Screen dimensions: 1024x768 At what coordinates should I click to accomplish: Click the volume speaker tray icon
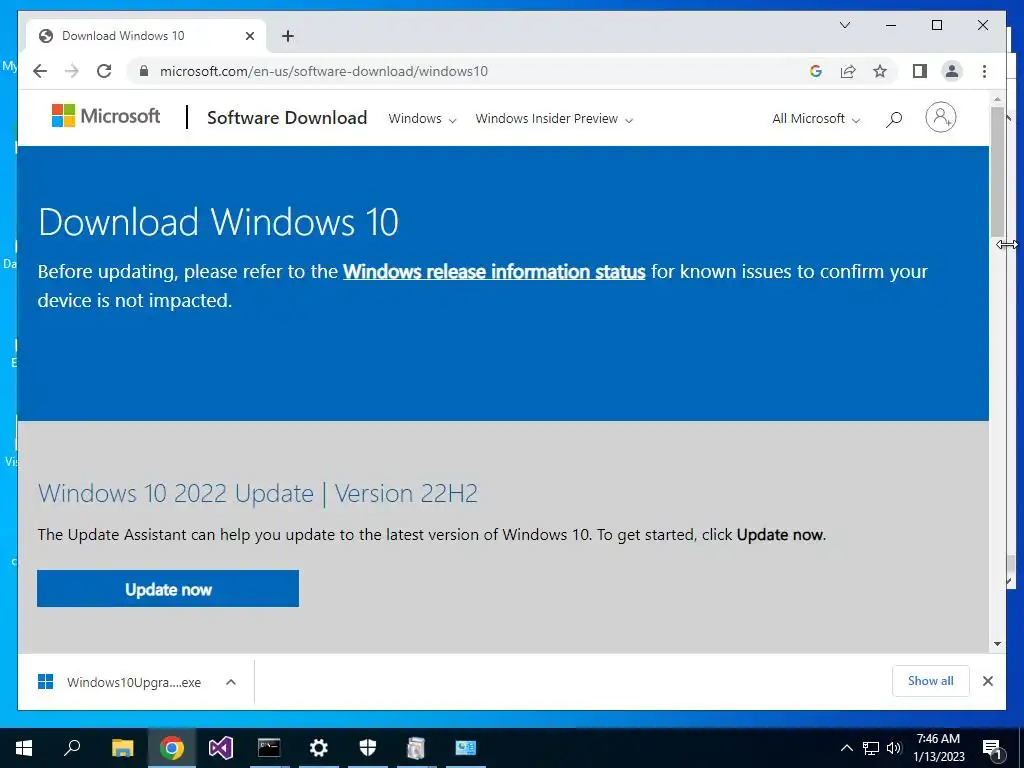click(x=894, y=748)
